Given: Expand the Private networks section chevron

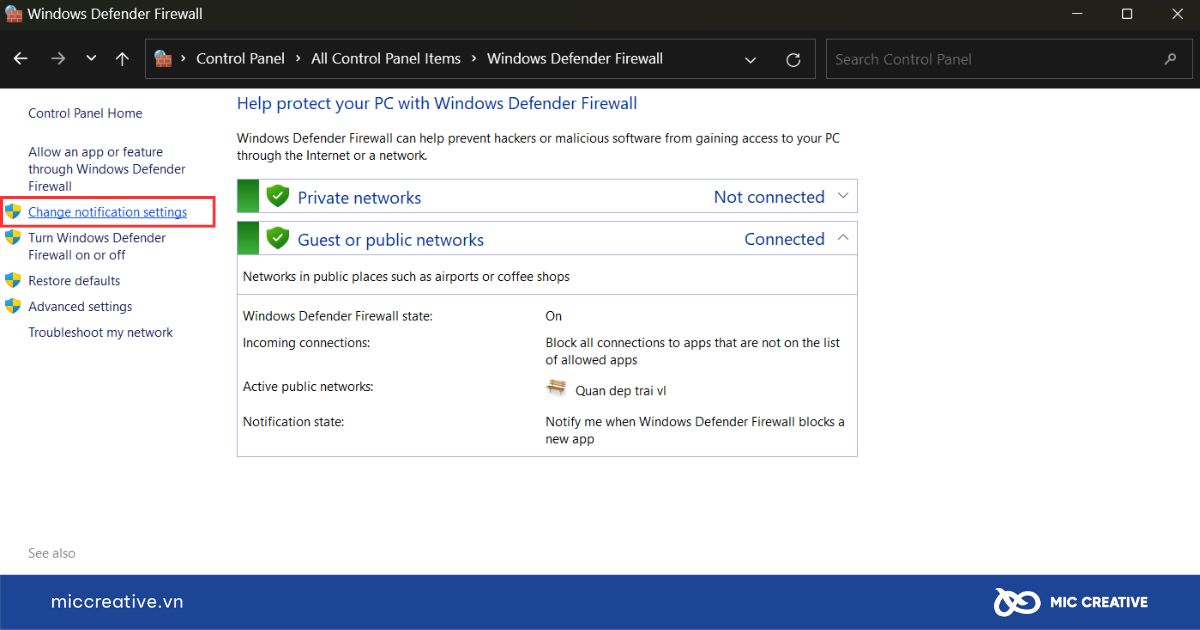Looking at the screenshot, I should (842, 196).
